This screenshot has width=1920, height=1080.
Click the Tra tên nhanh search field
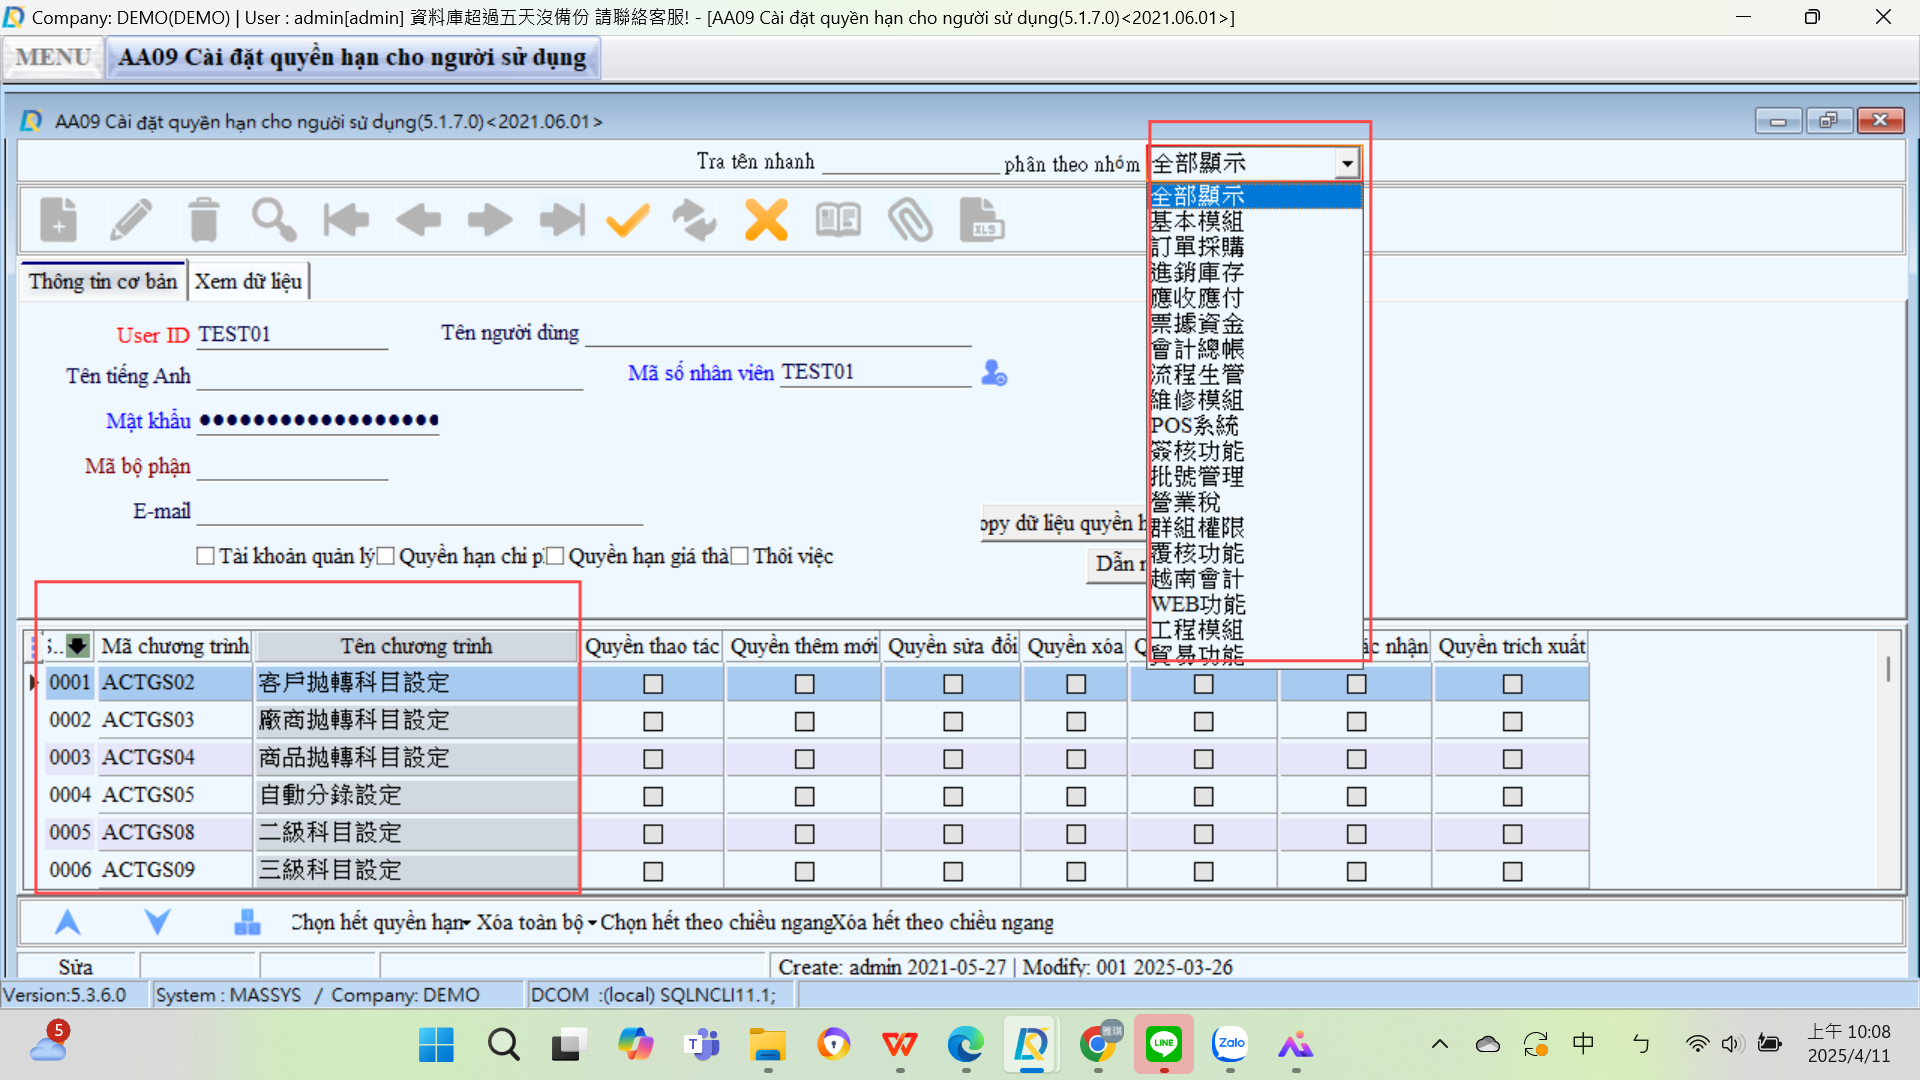(910, 162)
